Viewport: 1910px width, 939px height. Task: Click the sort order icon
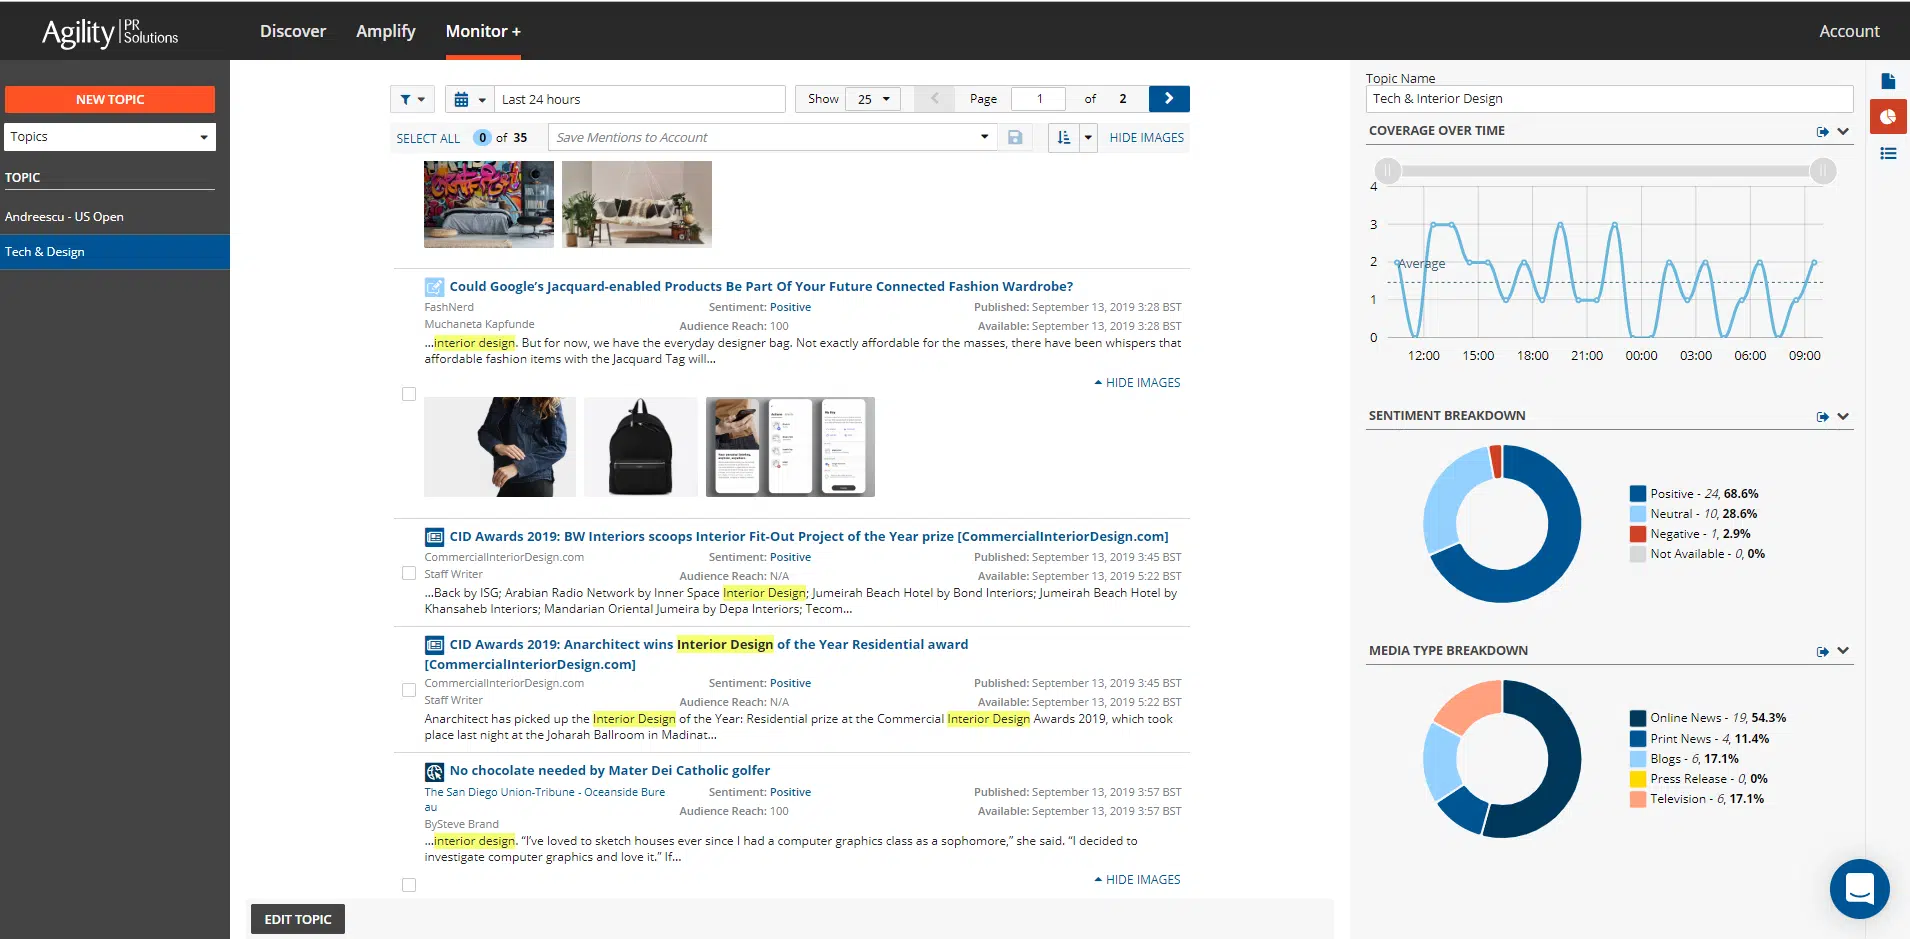point(1063,138)
